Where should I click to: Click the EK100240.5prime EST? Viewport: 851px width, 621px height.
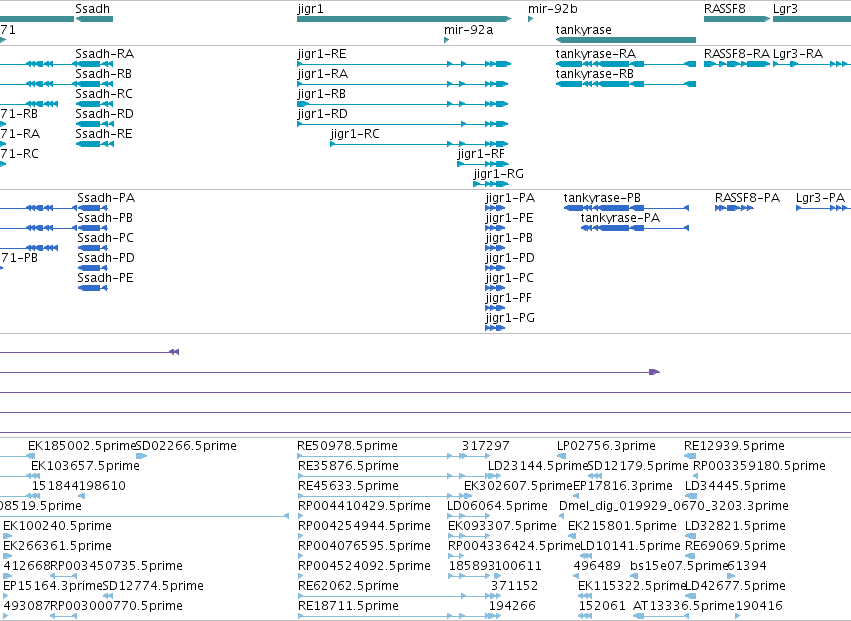(x=7, y=536)
